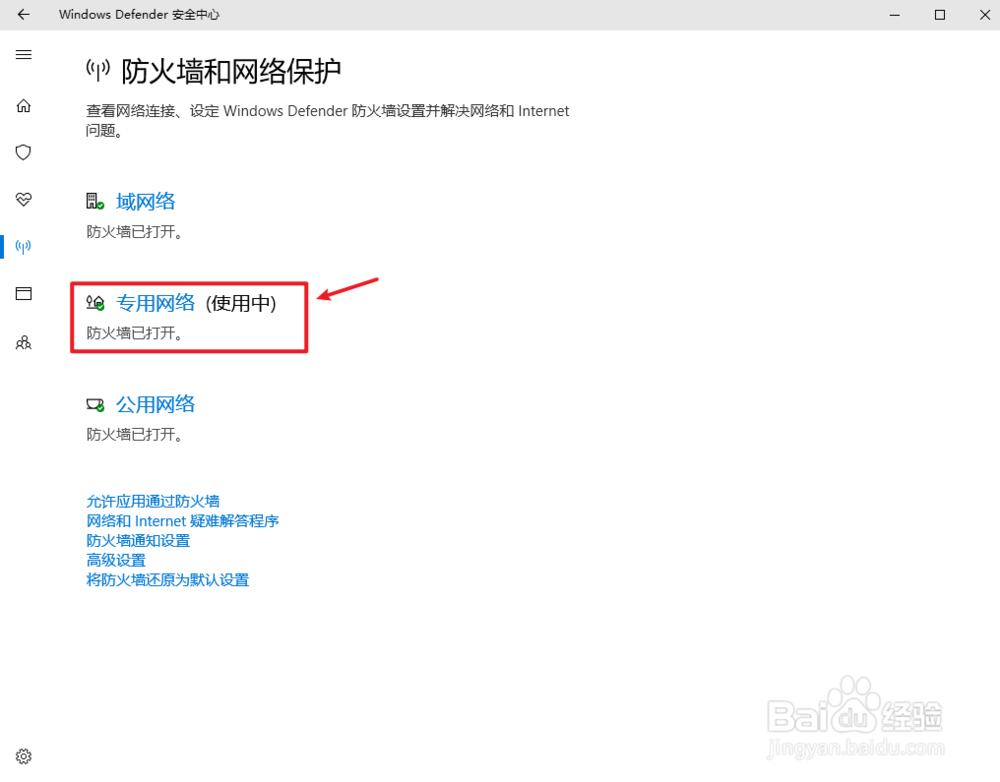Click 高级设置 link
This screenshot has height=782, width=1000.
click(116, 561)
